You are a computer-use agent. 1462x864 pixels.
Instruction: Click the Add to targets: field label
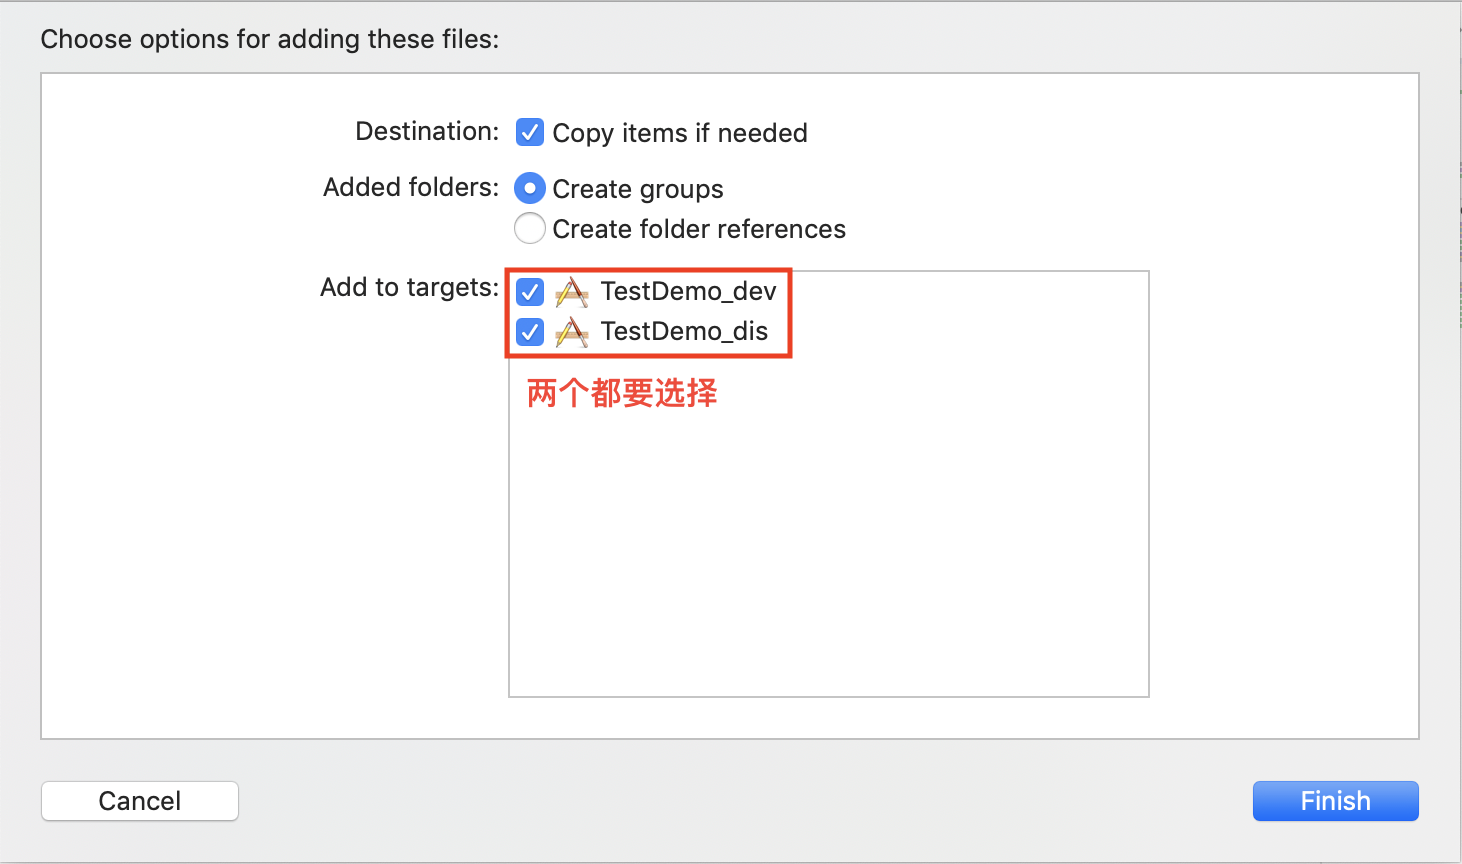pyautogui.click(x=409, y=287)
